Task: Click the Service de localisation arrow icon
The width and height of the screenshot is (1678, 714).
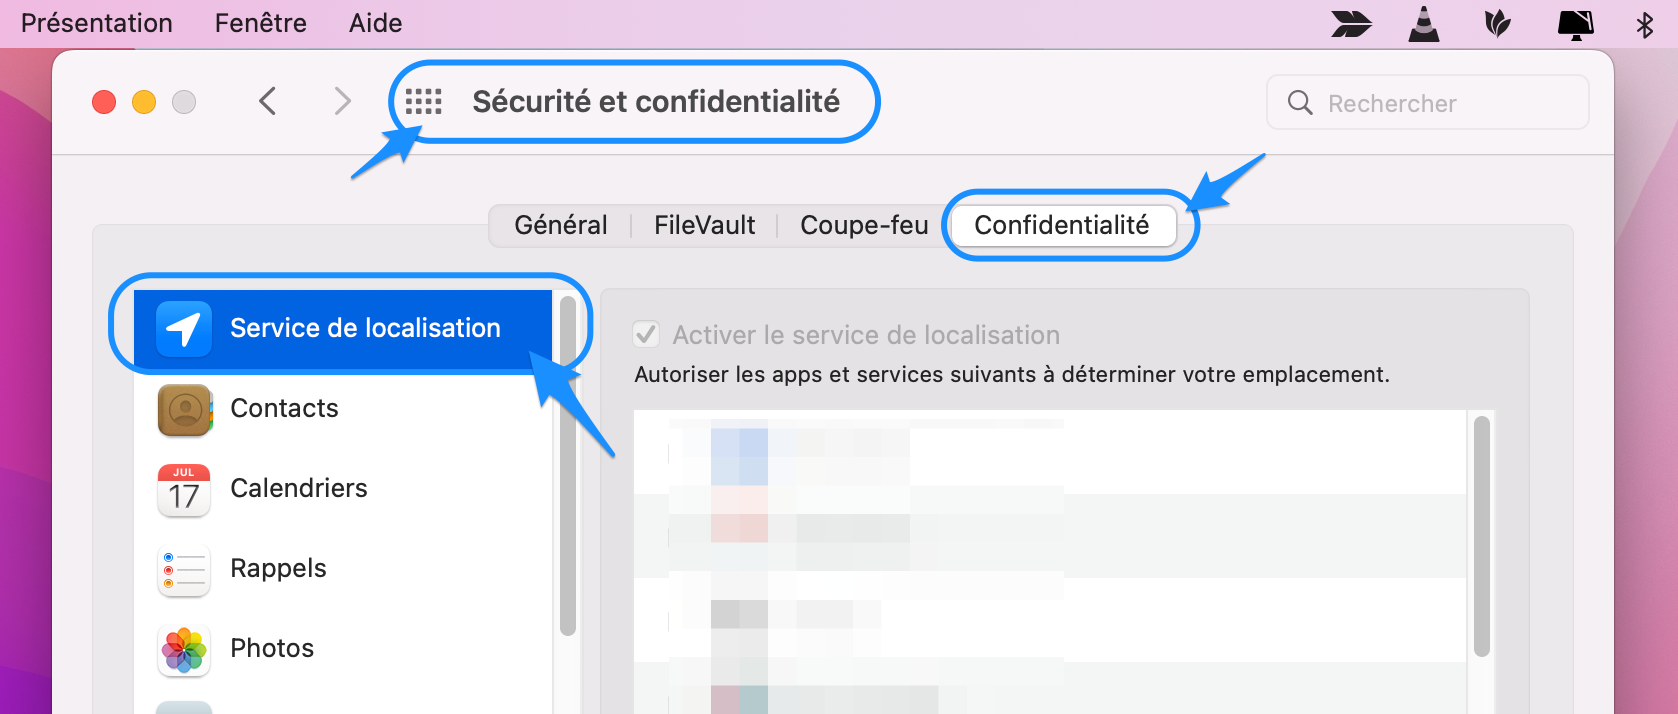Action: tap(184, 328)
